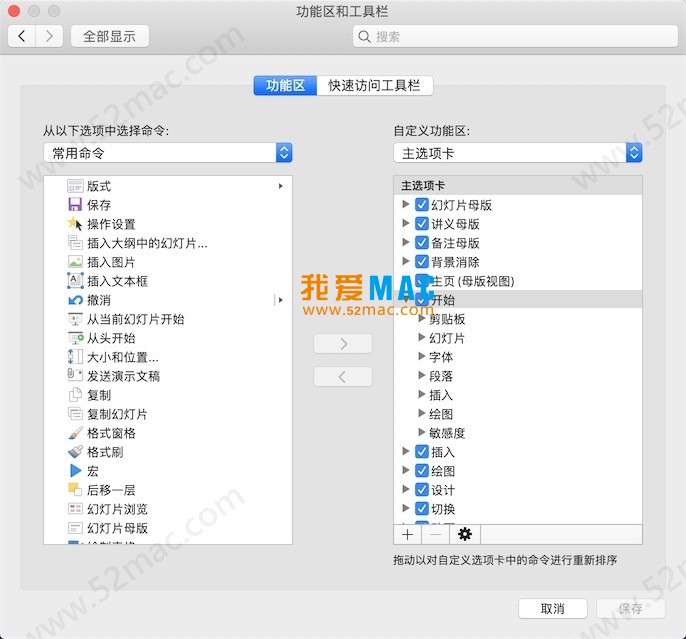Switch to the 快速访问工具栏 tab
This screenshot has width=686, height=639.
pyautogui.click(x=375, y=86)
